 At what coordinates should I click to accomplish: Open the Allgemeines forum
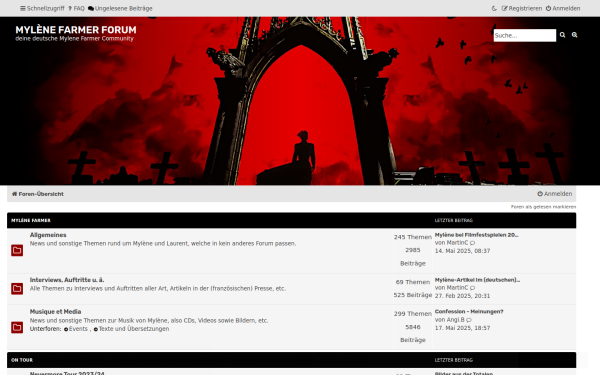(48, 235)
